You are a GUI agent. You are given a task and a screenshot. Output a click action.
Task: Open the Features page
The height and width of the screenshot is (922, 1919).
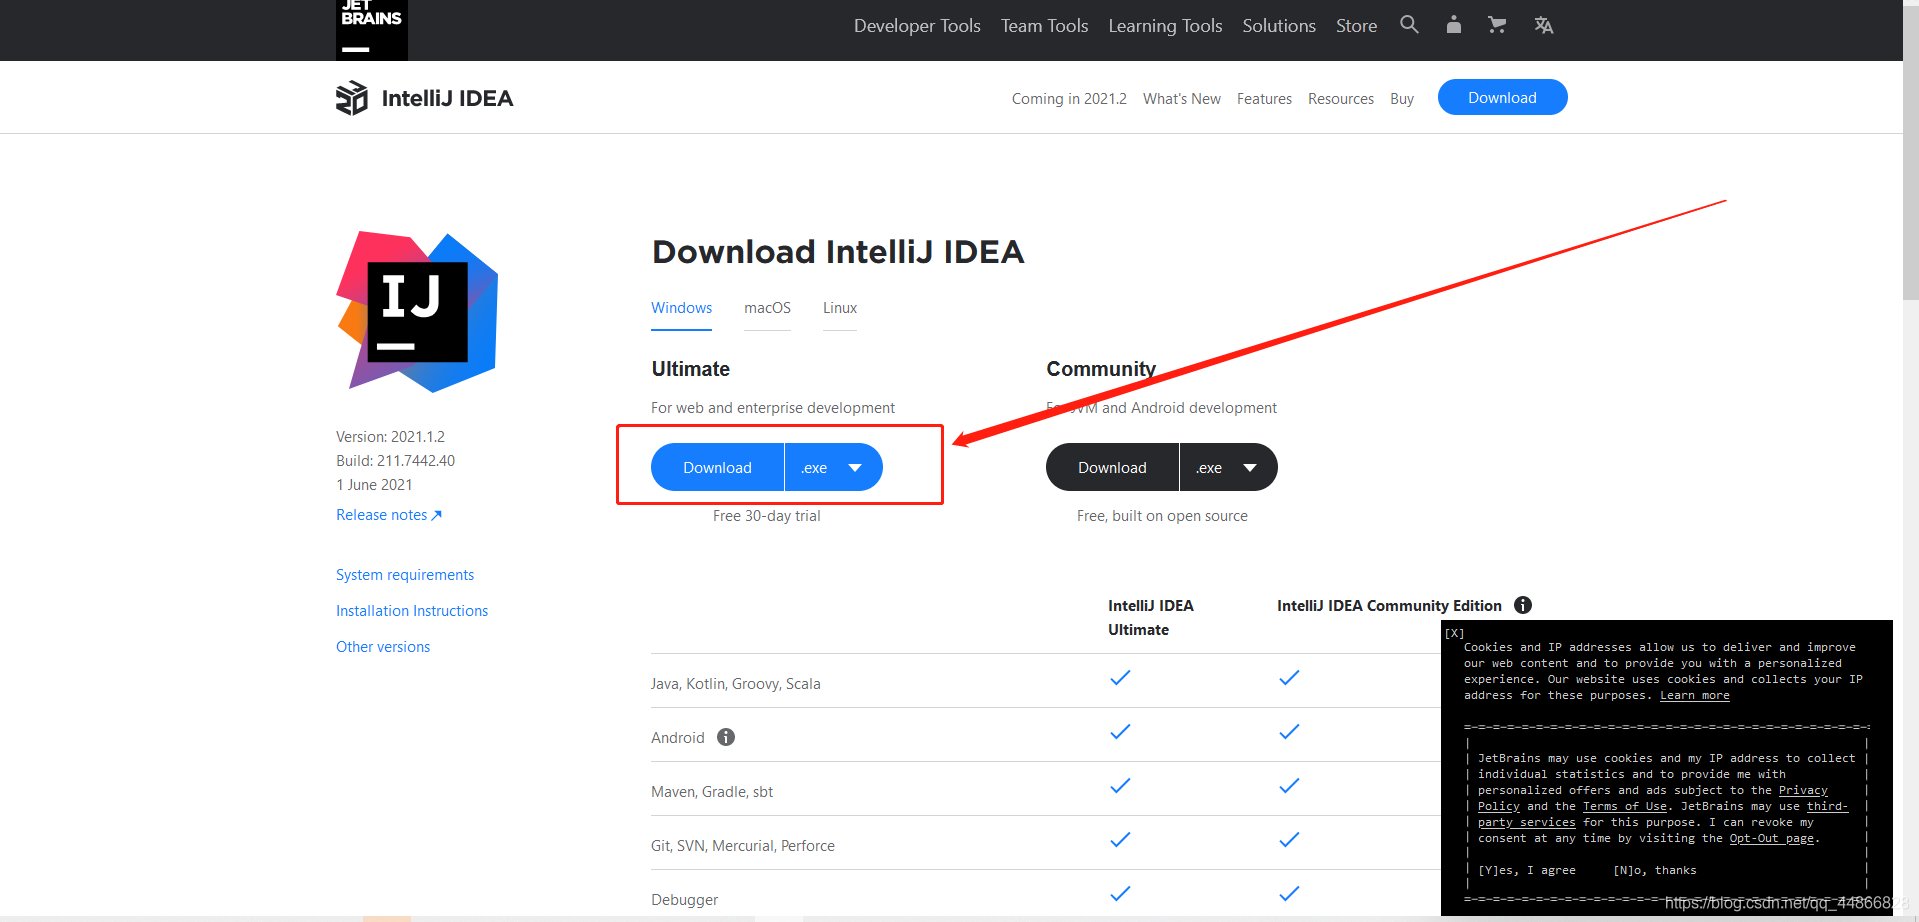click(1264, 99)
